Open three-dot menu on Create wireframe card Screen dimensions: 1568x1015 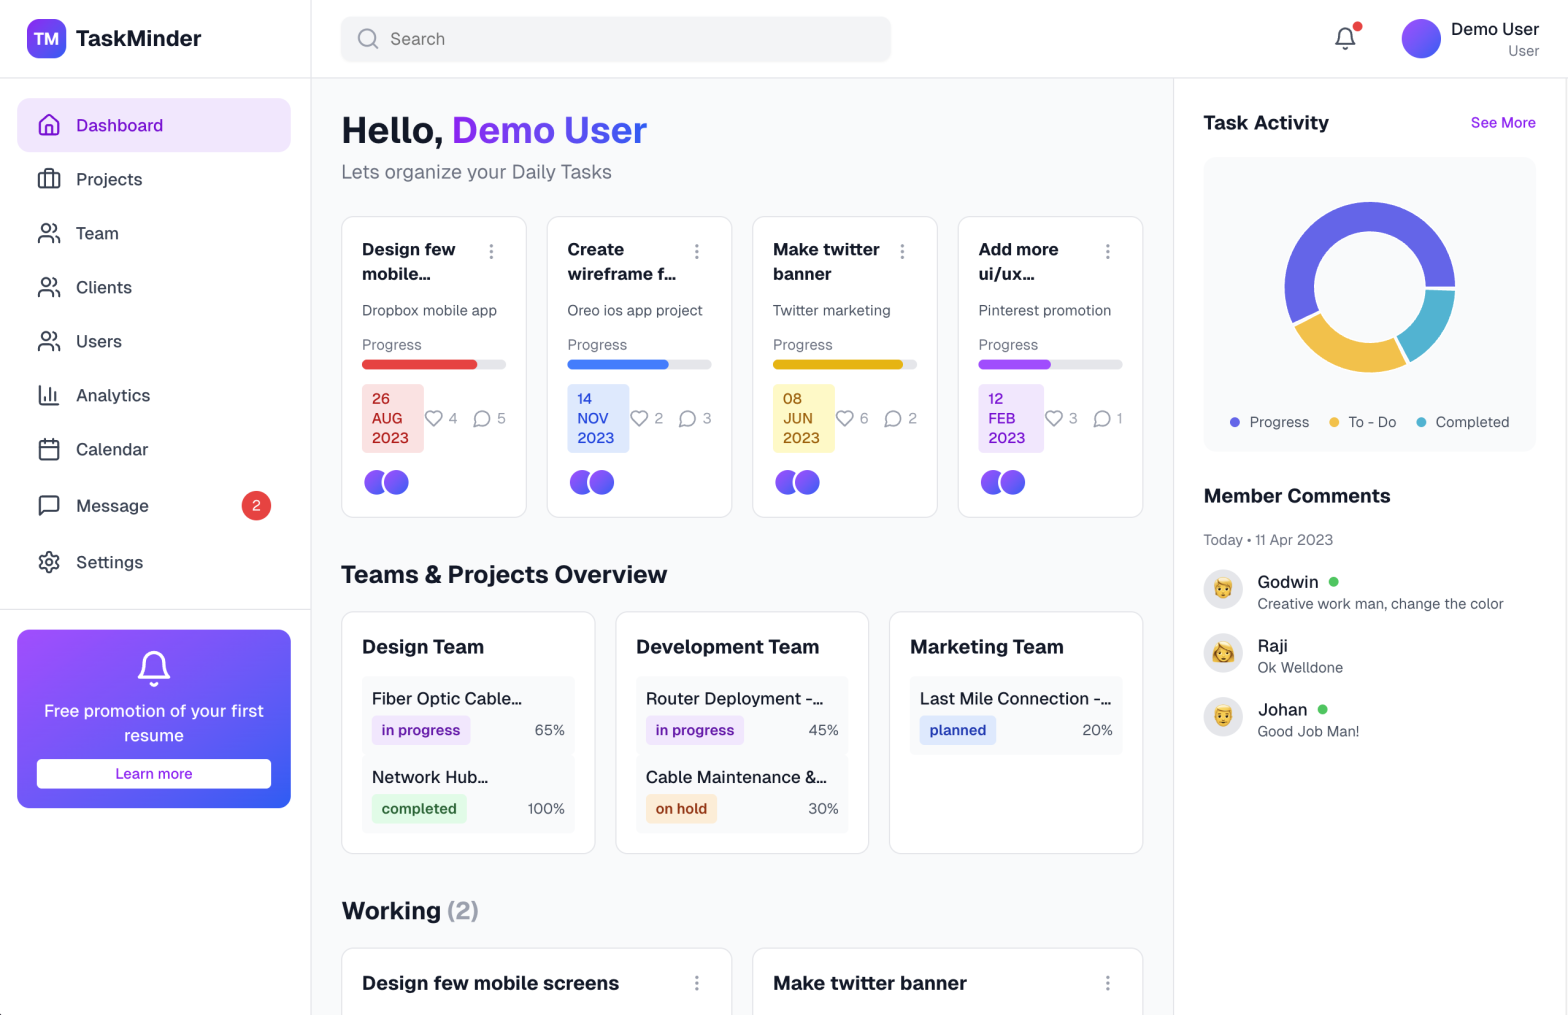point(697,251)
